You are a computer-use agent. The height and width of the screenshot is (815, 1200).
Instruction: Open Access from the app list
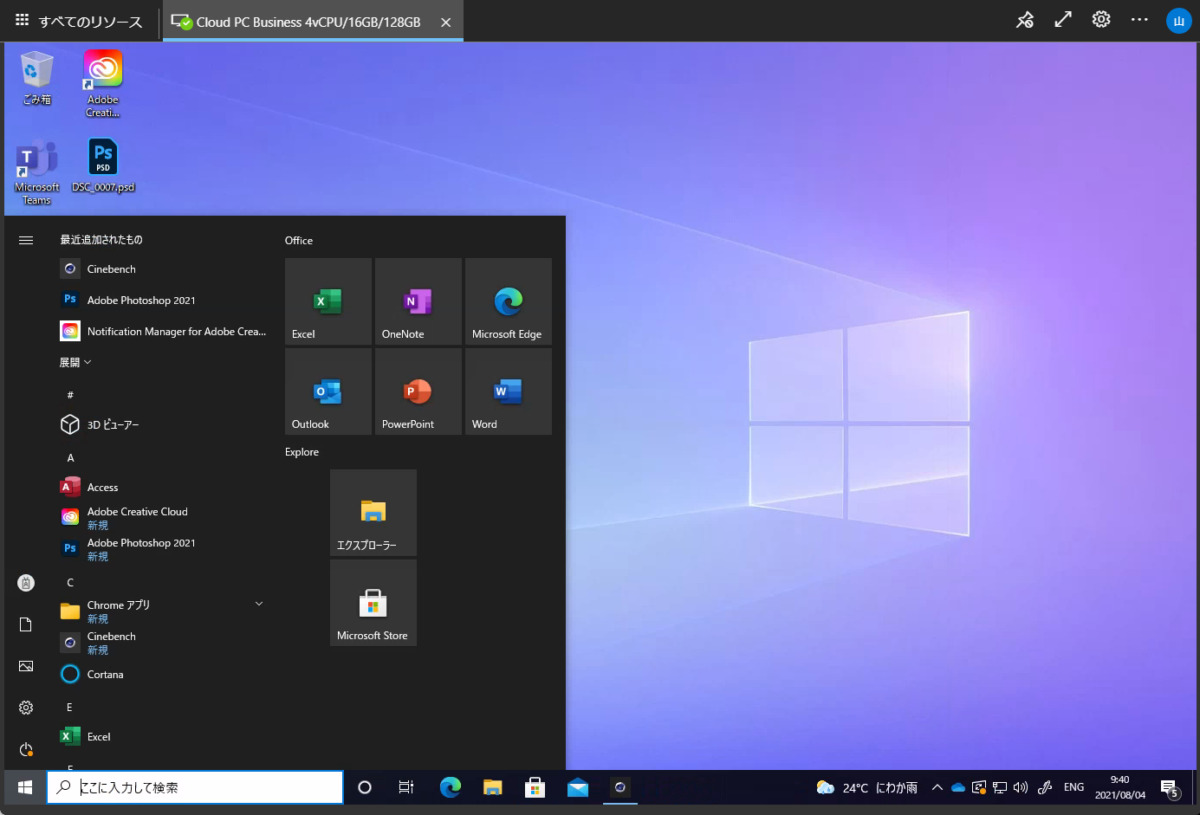click(x=163, y=487)
